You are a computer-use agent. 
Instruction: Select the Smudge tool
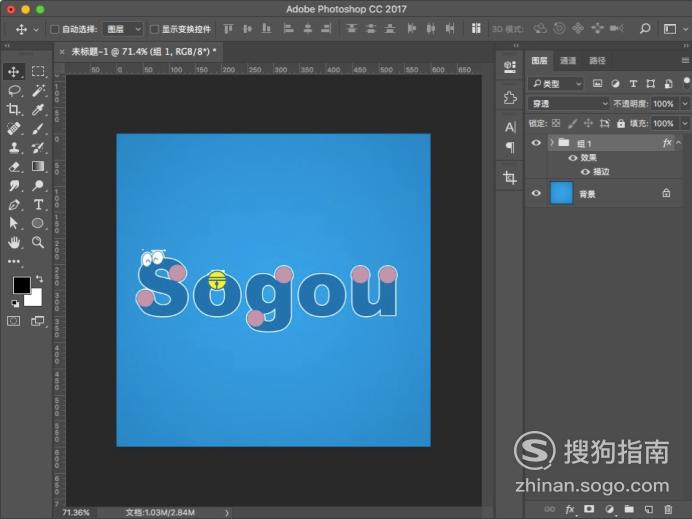(x=14, y=185)
